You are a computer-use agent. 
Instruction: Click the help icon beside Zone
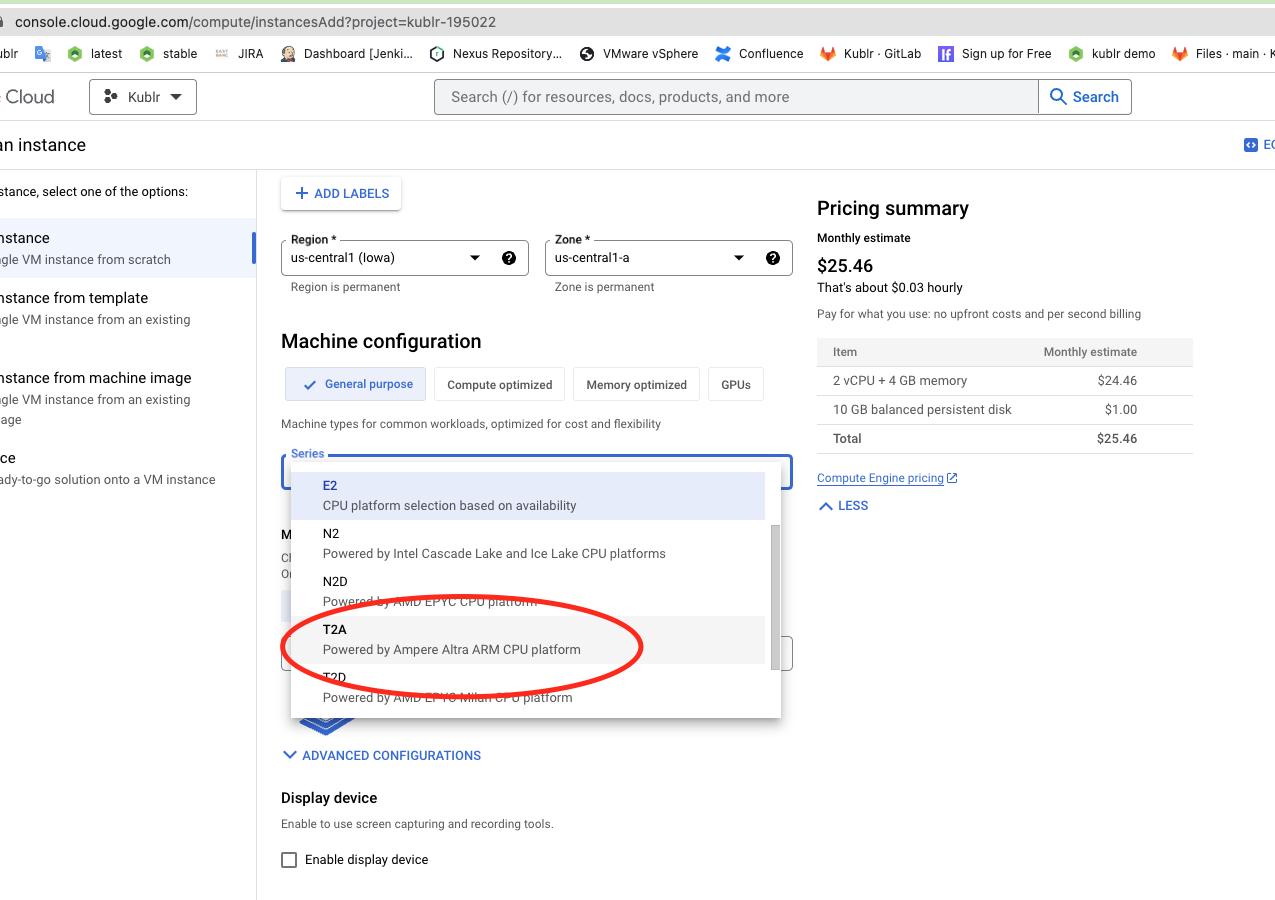[x=773, y=258]
